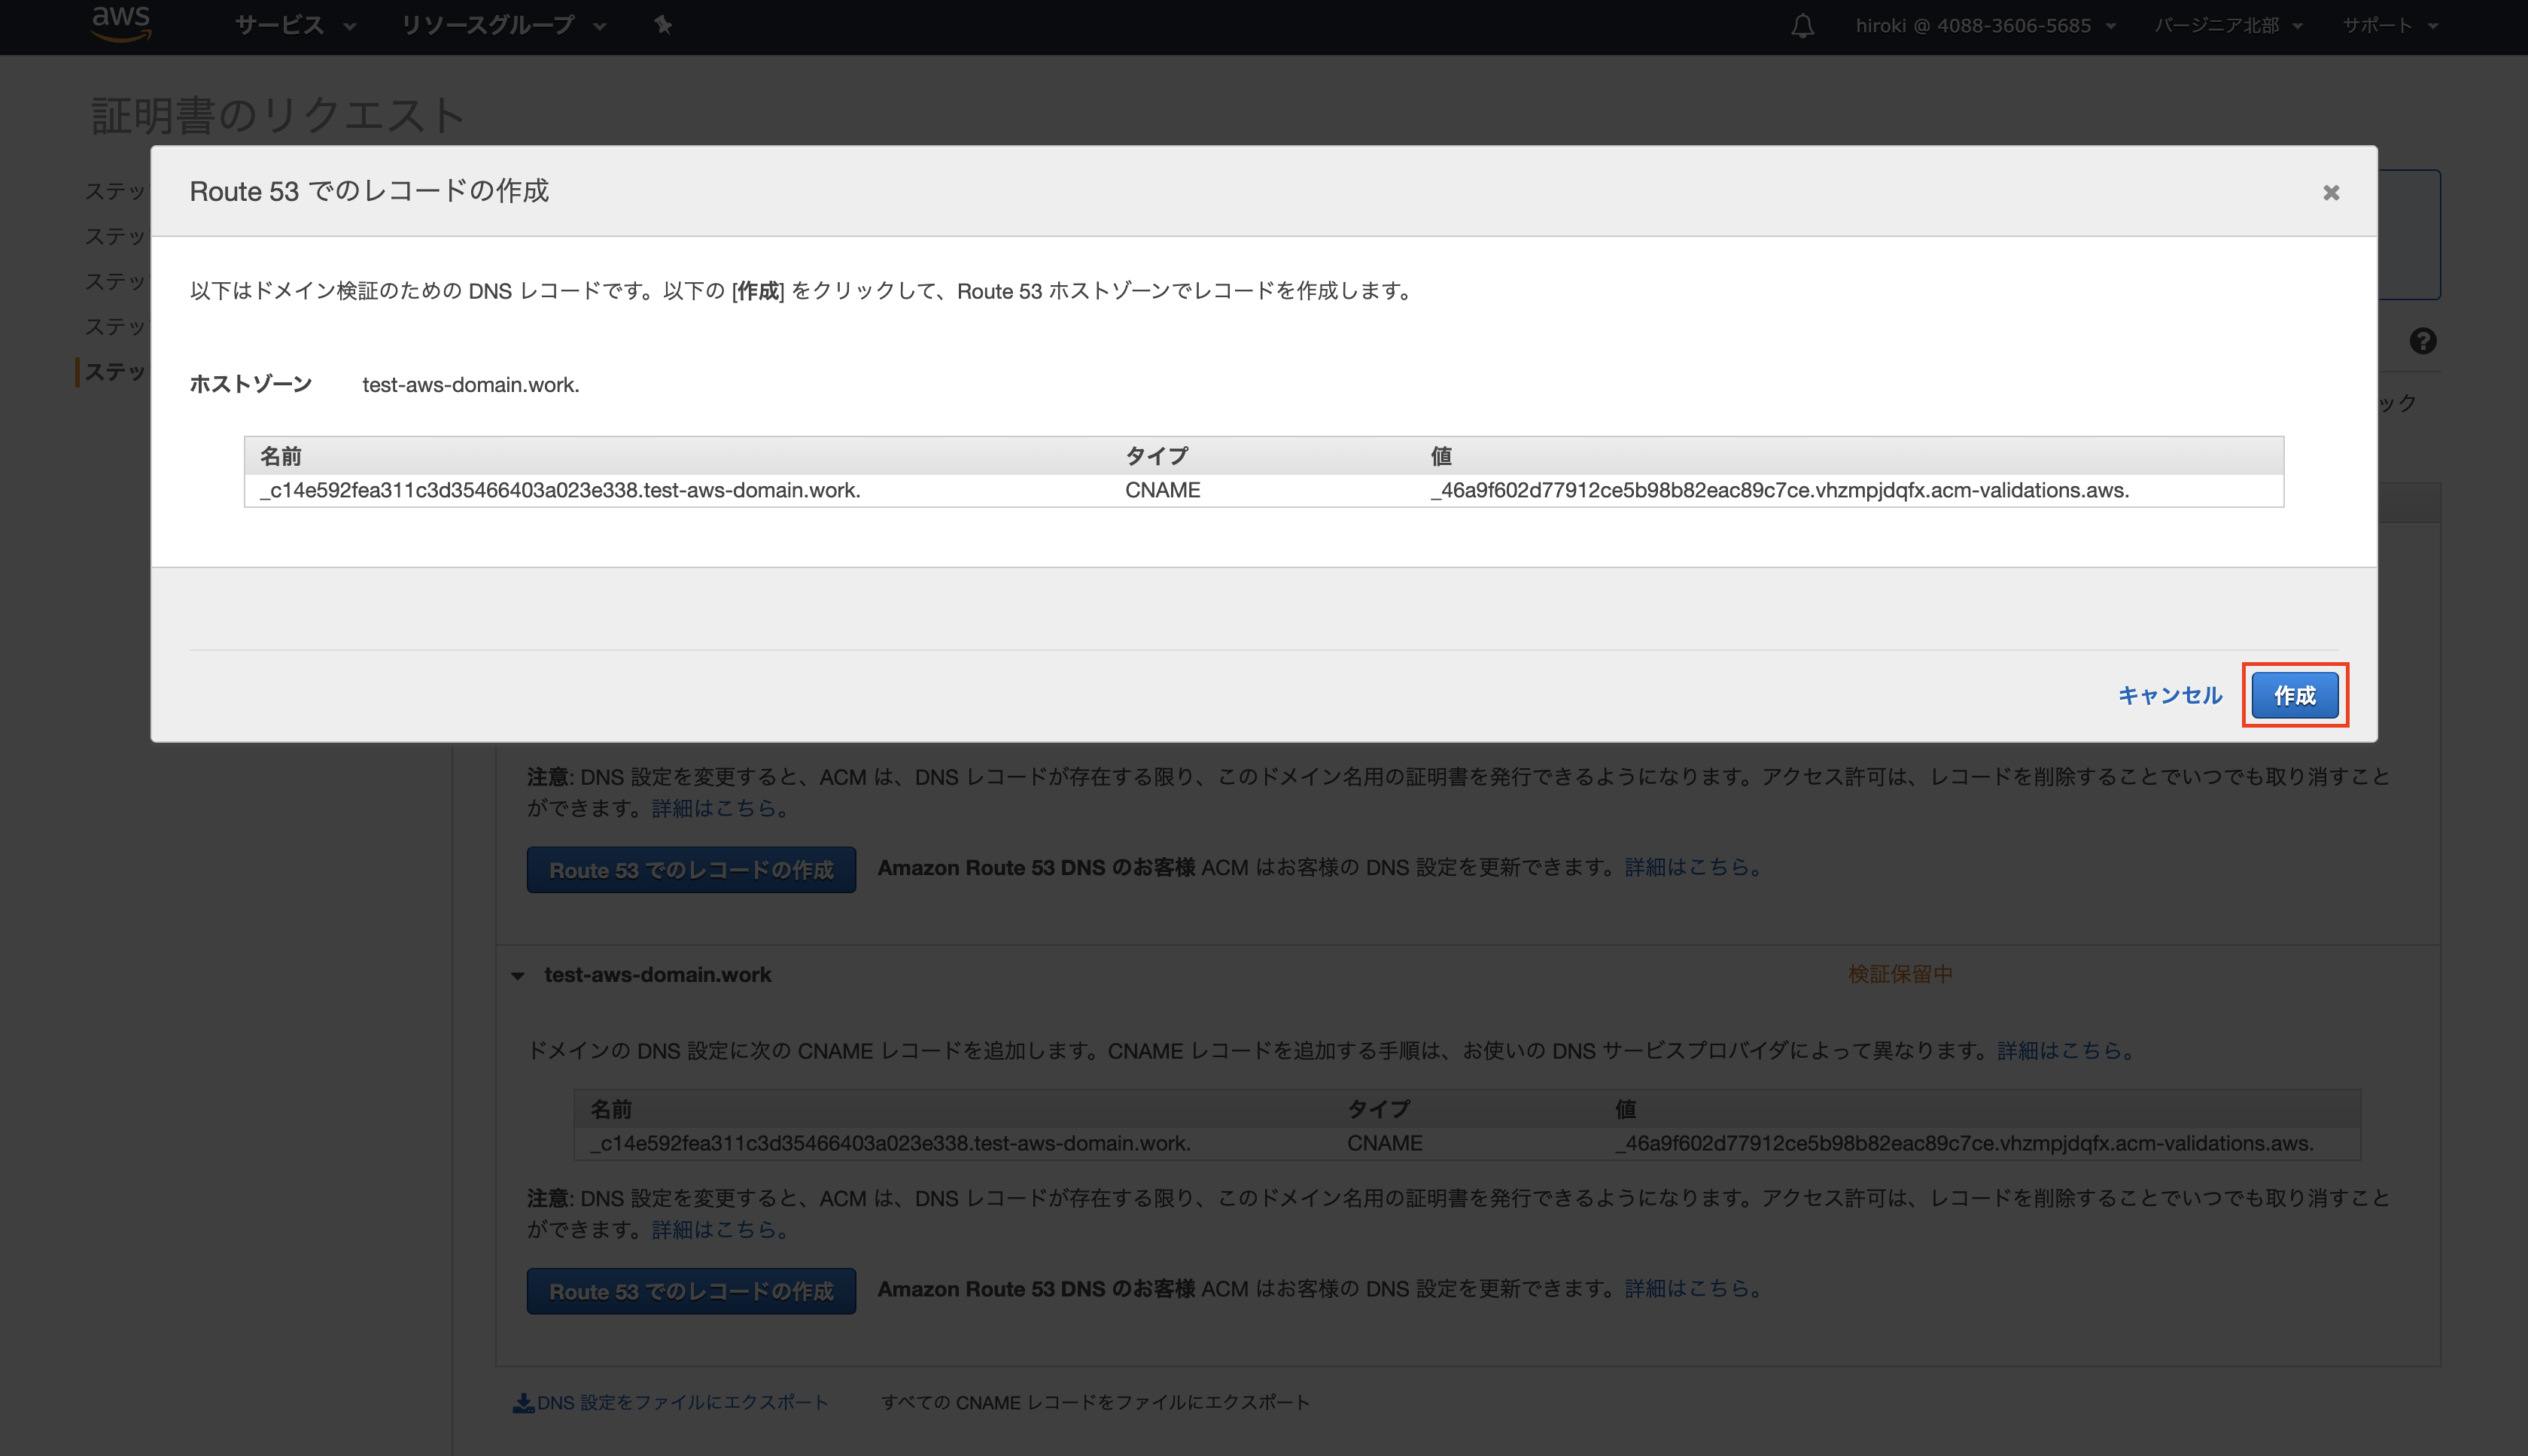Select the CNAME record name in dialog table

(560, 490)
